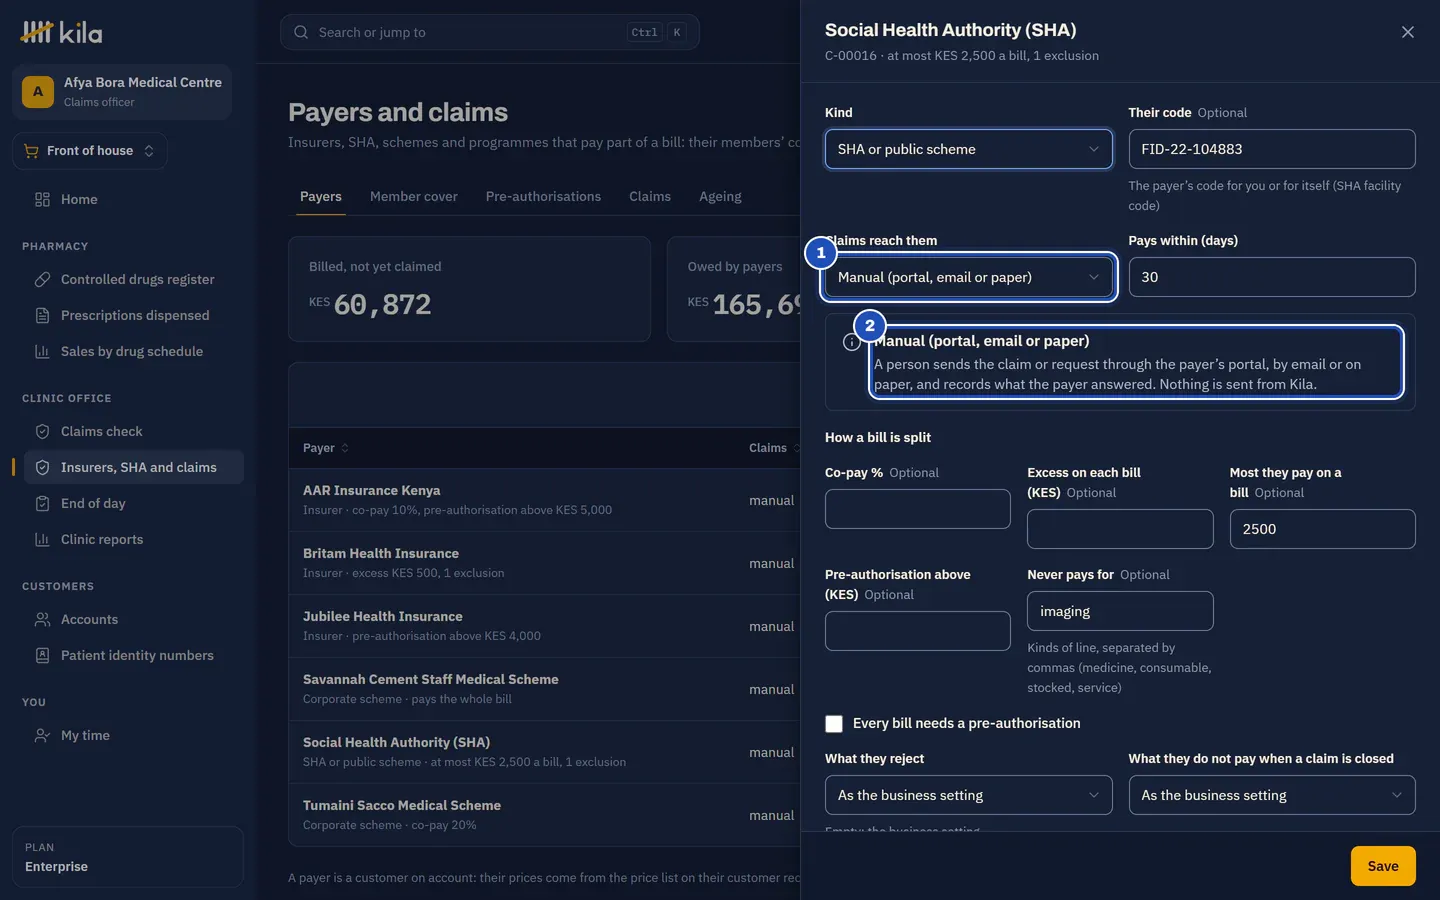Open Home from the sidebar icon
Image resolution: width=1440 pixels, height=900 pixels.
pyautogui.click(x=42, y=199)
